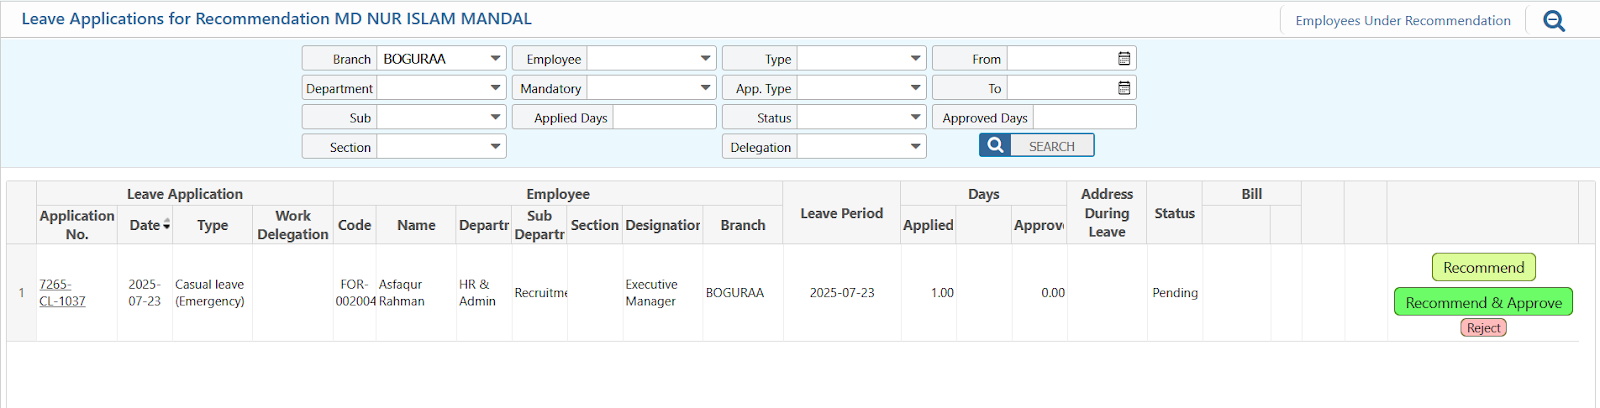The image size is (1600, 408).
Task: Click the magnifier search icon at top right
Action: click(x=1554, y=21)
